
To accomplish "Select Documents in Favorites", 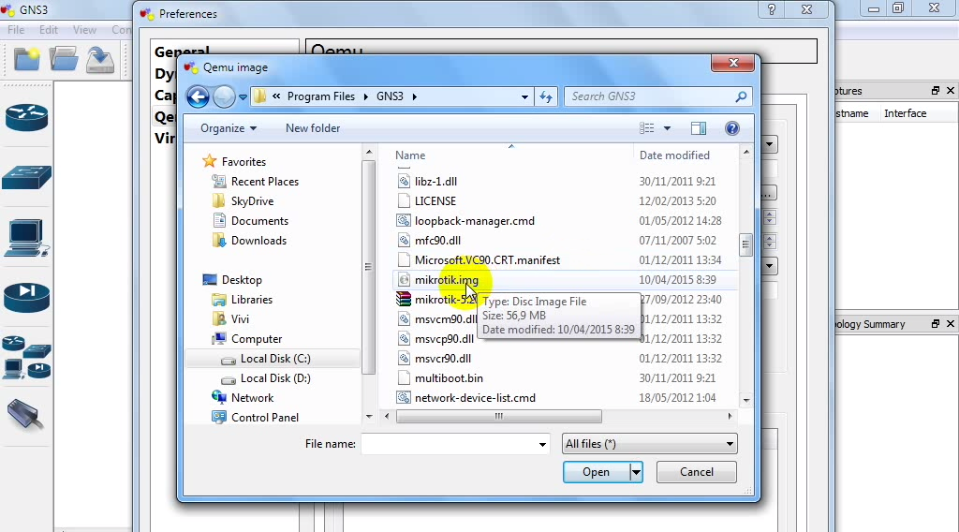I will tap(259, 221).
